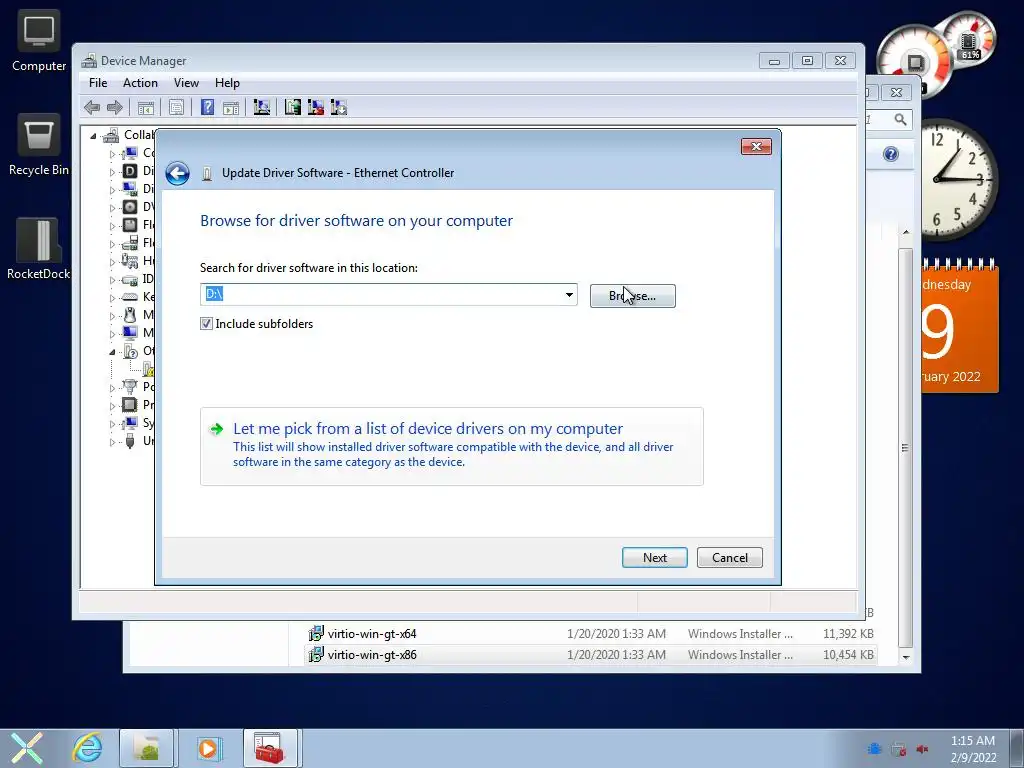Expand the Disk drives category in the tree

click(x=112, y=172)
